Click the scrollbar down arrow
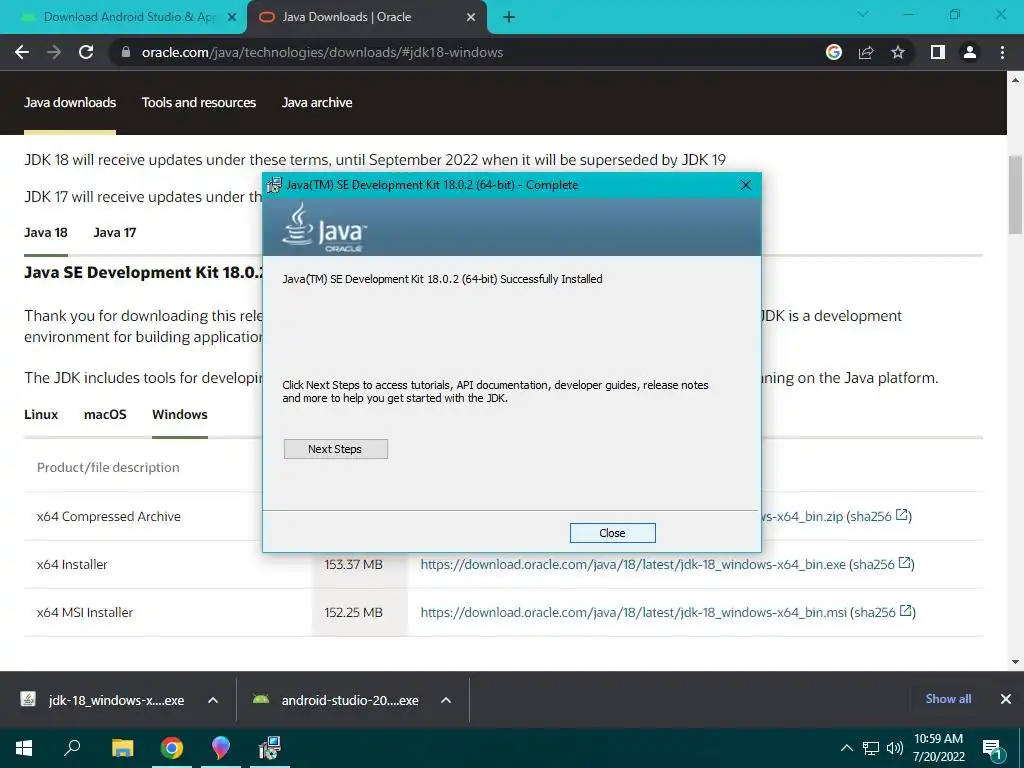The width and height of the screenshot is (1024, 768). [1015, 662]
